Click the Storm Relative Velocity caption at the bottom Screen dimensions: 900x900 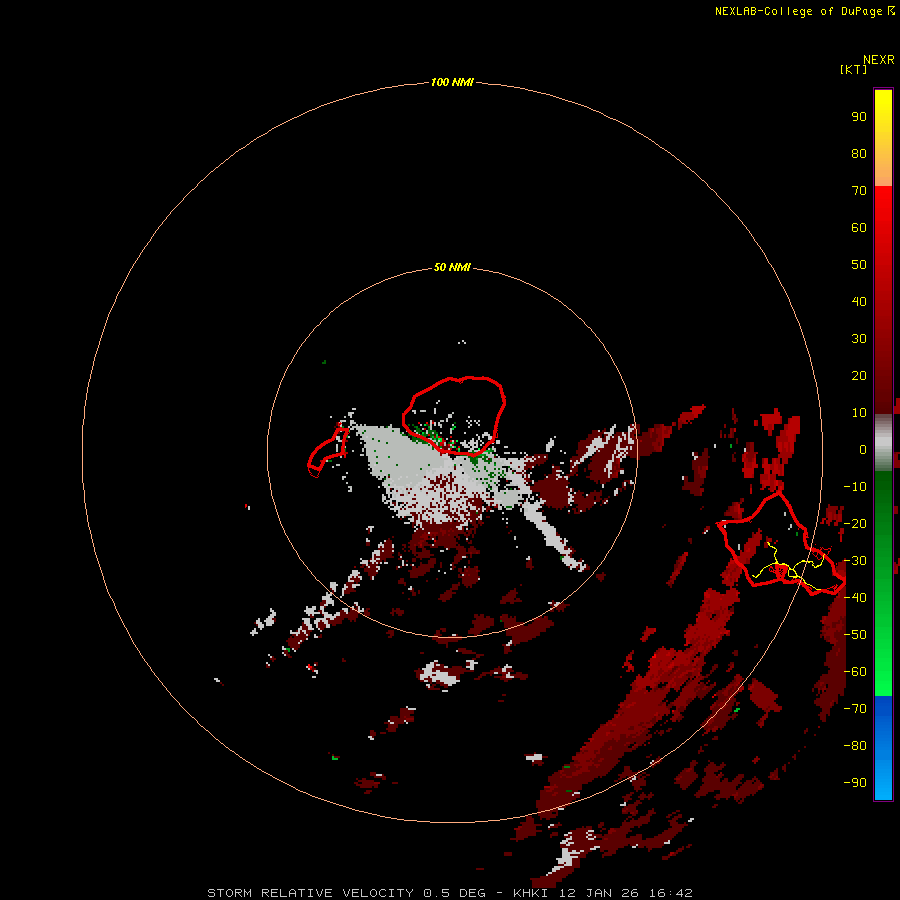click(x=450, y=893)
